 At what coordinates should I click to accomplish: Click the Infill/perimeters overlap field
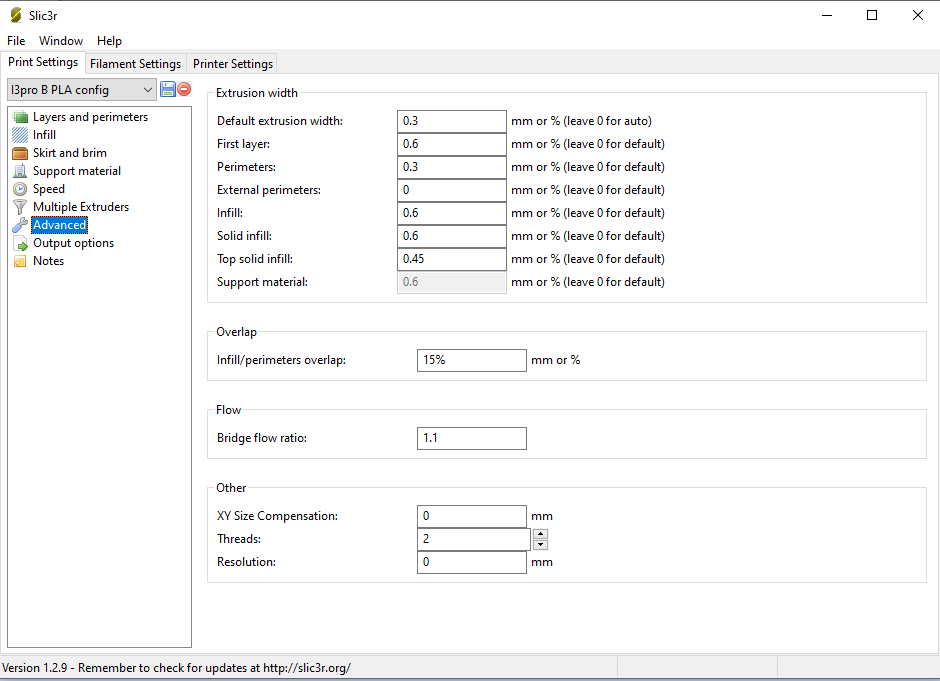(x=471, y=360)
